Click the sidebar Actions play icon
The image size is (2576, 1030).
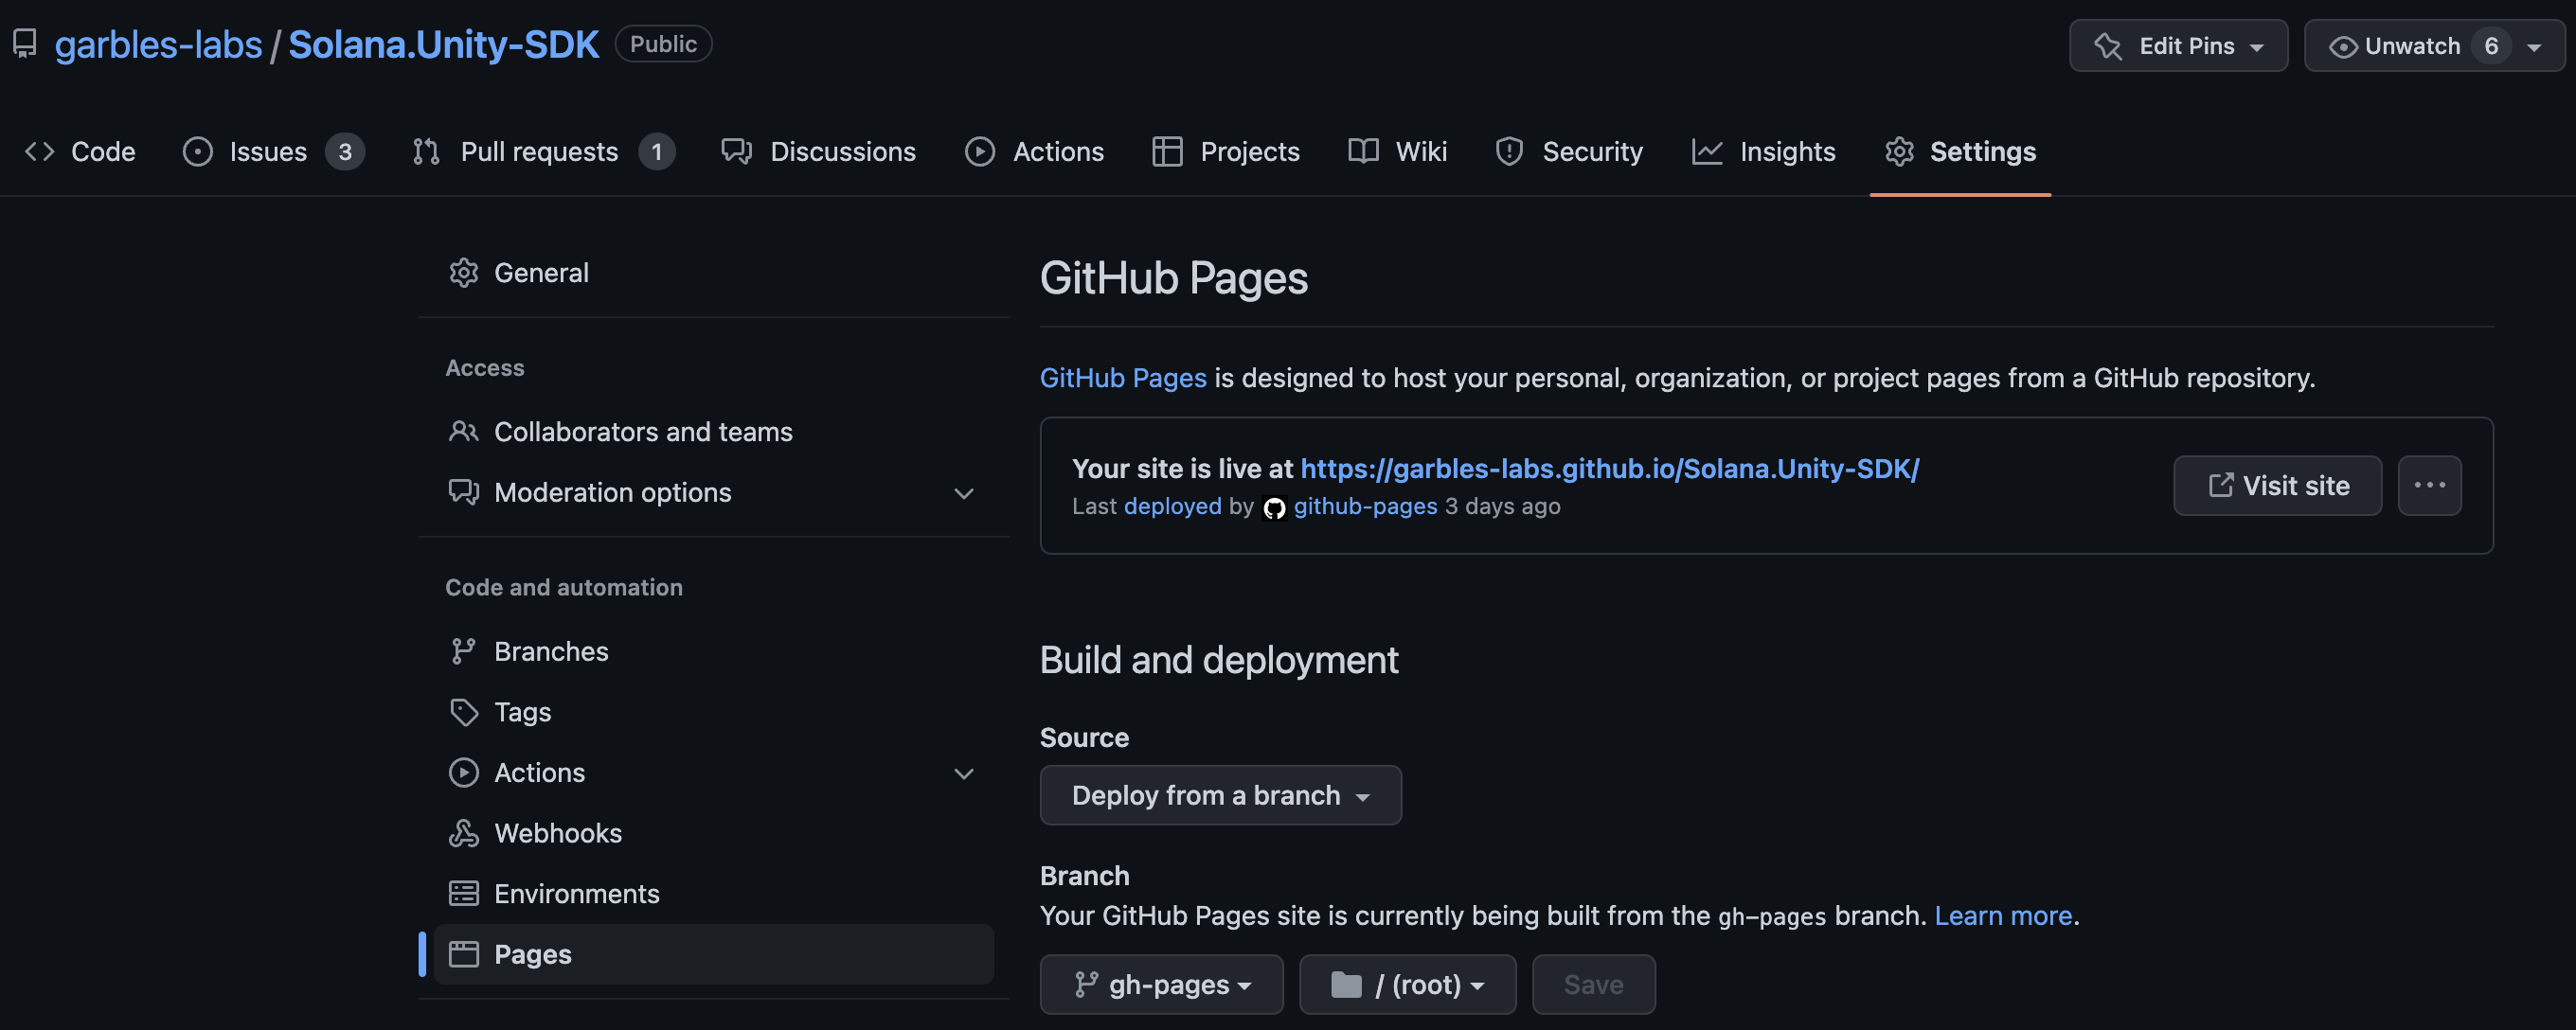tap(463, 772)
